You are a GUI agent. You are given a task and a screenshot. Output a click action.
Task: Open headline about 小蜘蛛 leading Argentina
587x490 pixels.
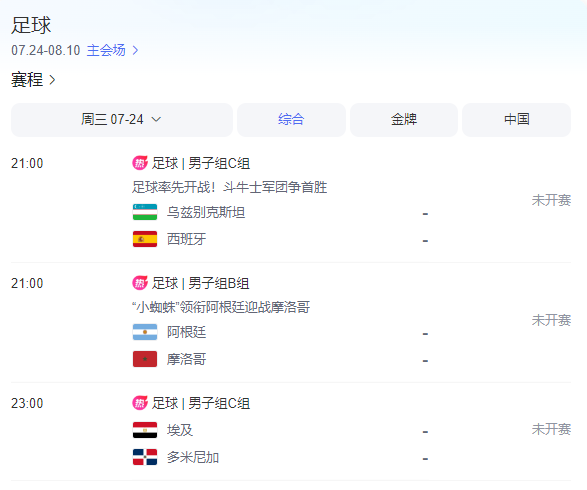(221, 307)
